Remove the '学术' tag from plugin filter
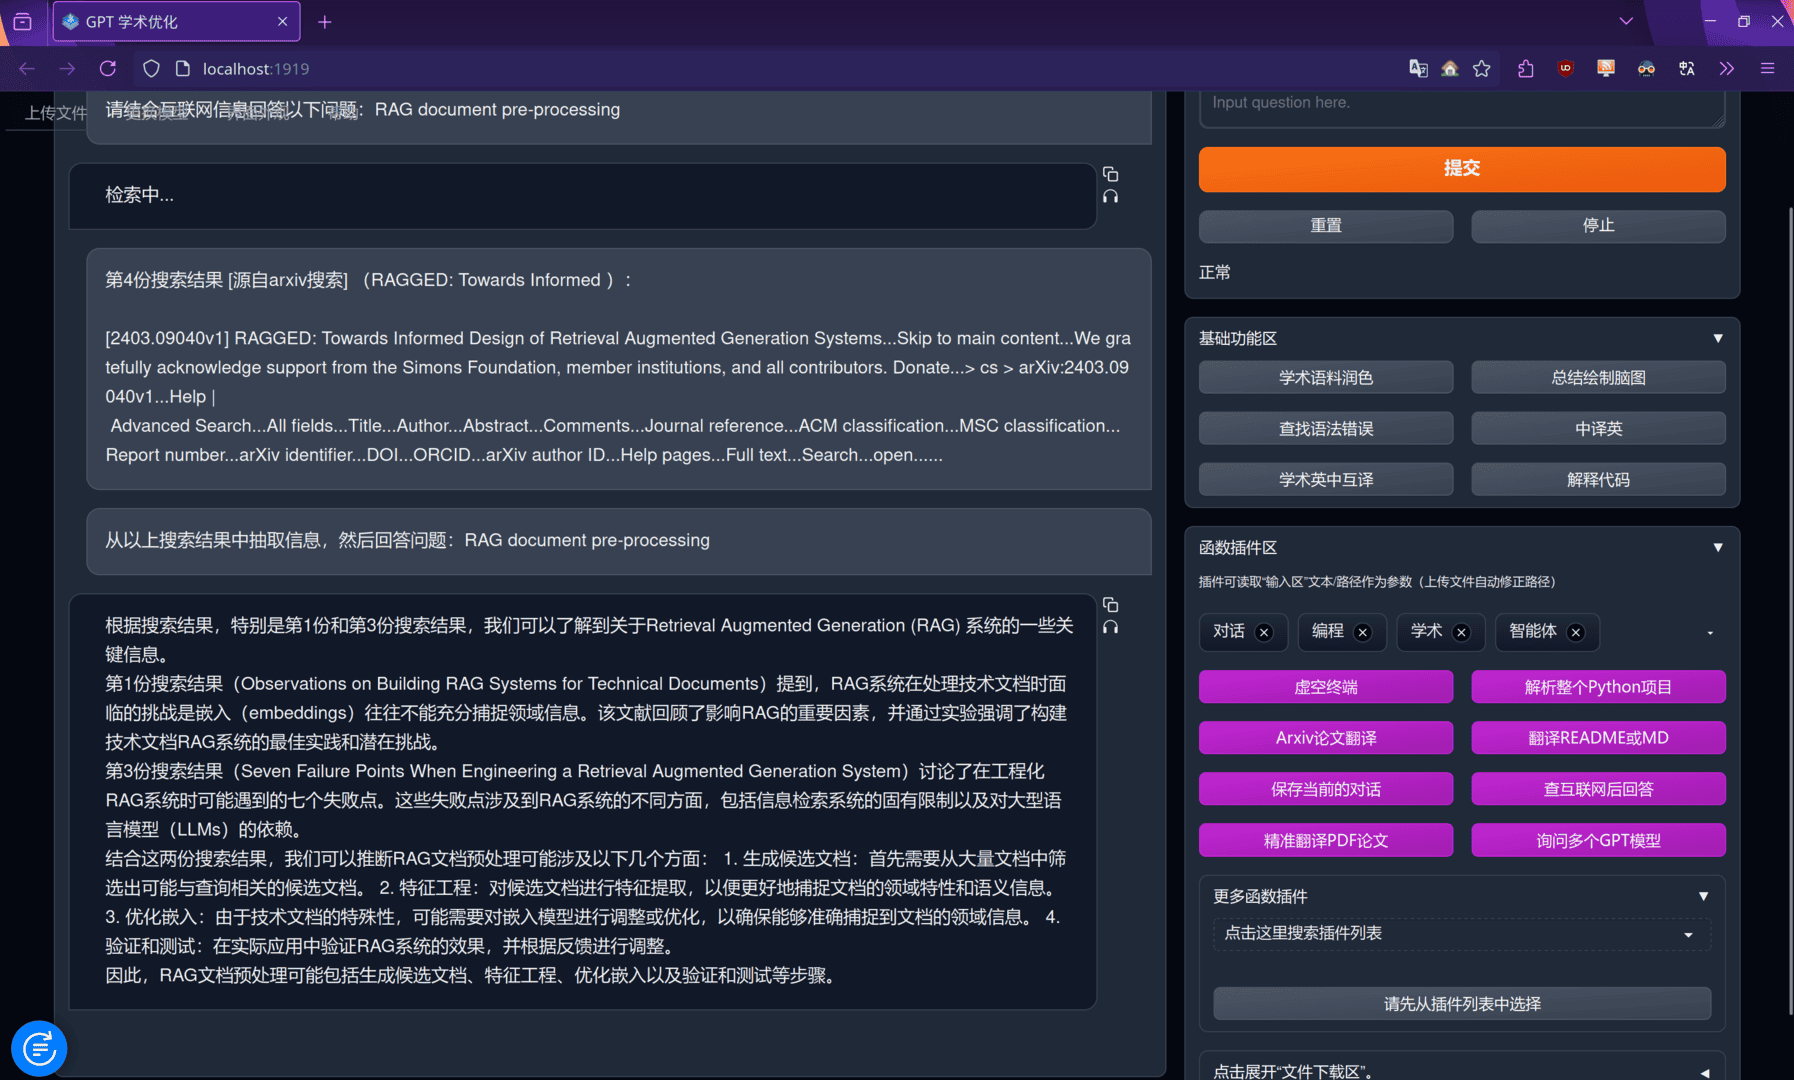1794x1080 pixels. [x=1461, y=632]
